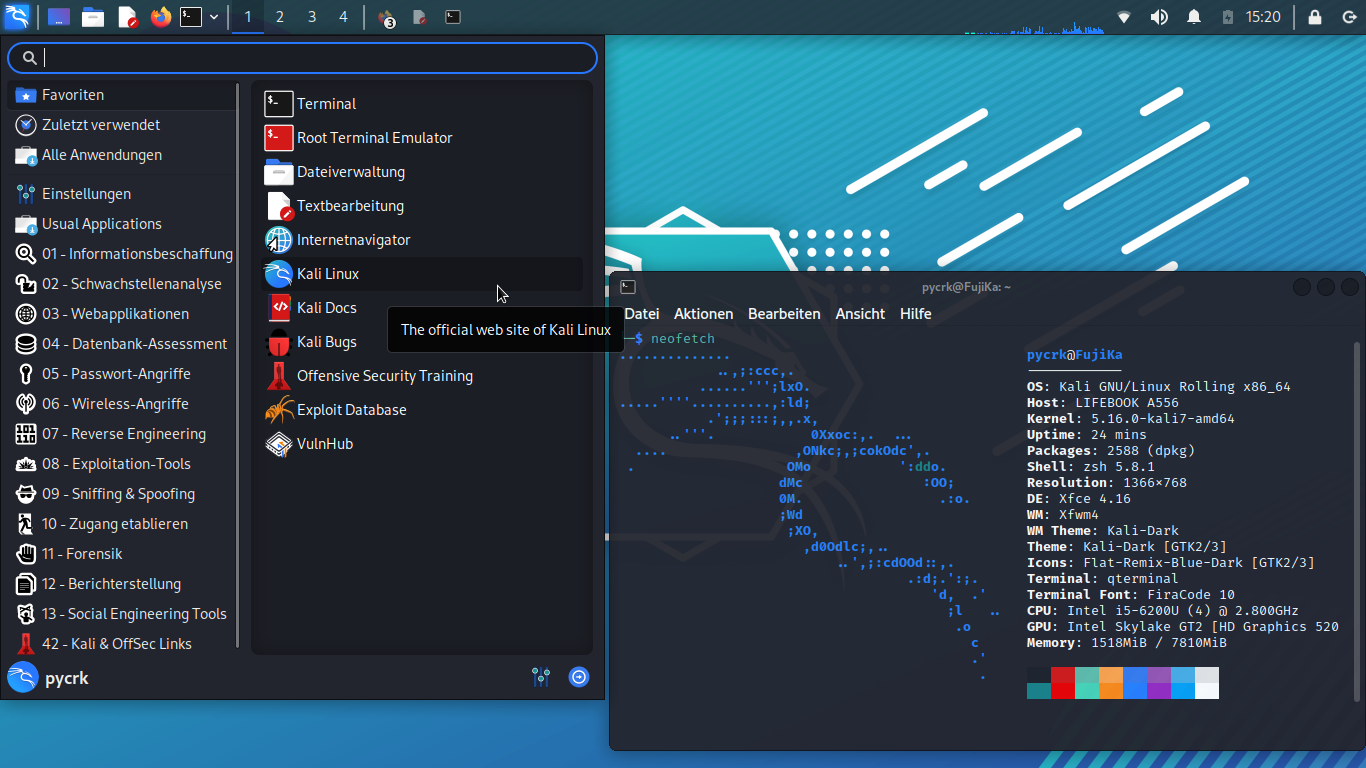
Task: Open Firefox from the top panel
Action: coord(160,17)
